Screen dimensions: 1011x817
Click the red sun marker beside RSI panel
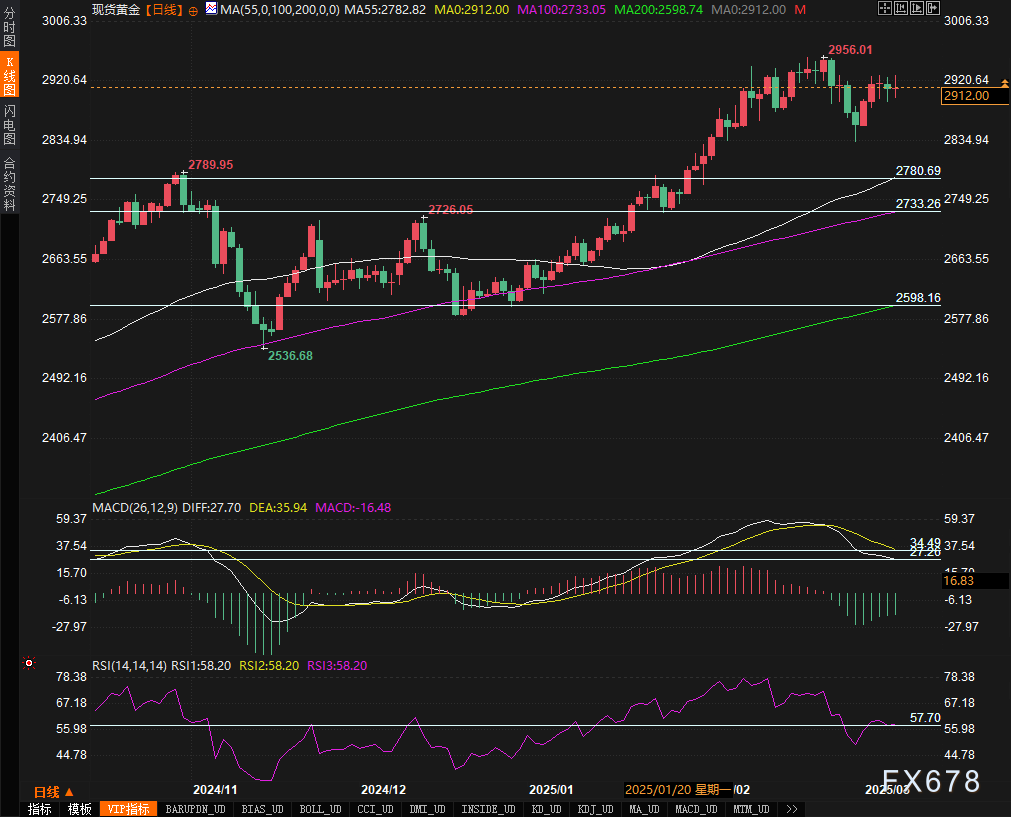(29, 663)
